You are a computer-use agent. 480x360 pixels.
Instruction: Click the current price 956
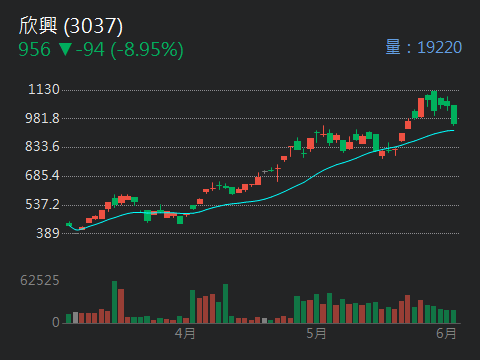34,49
